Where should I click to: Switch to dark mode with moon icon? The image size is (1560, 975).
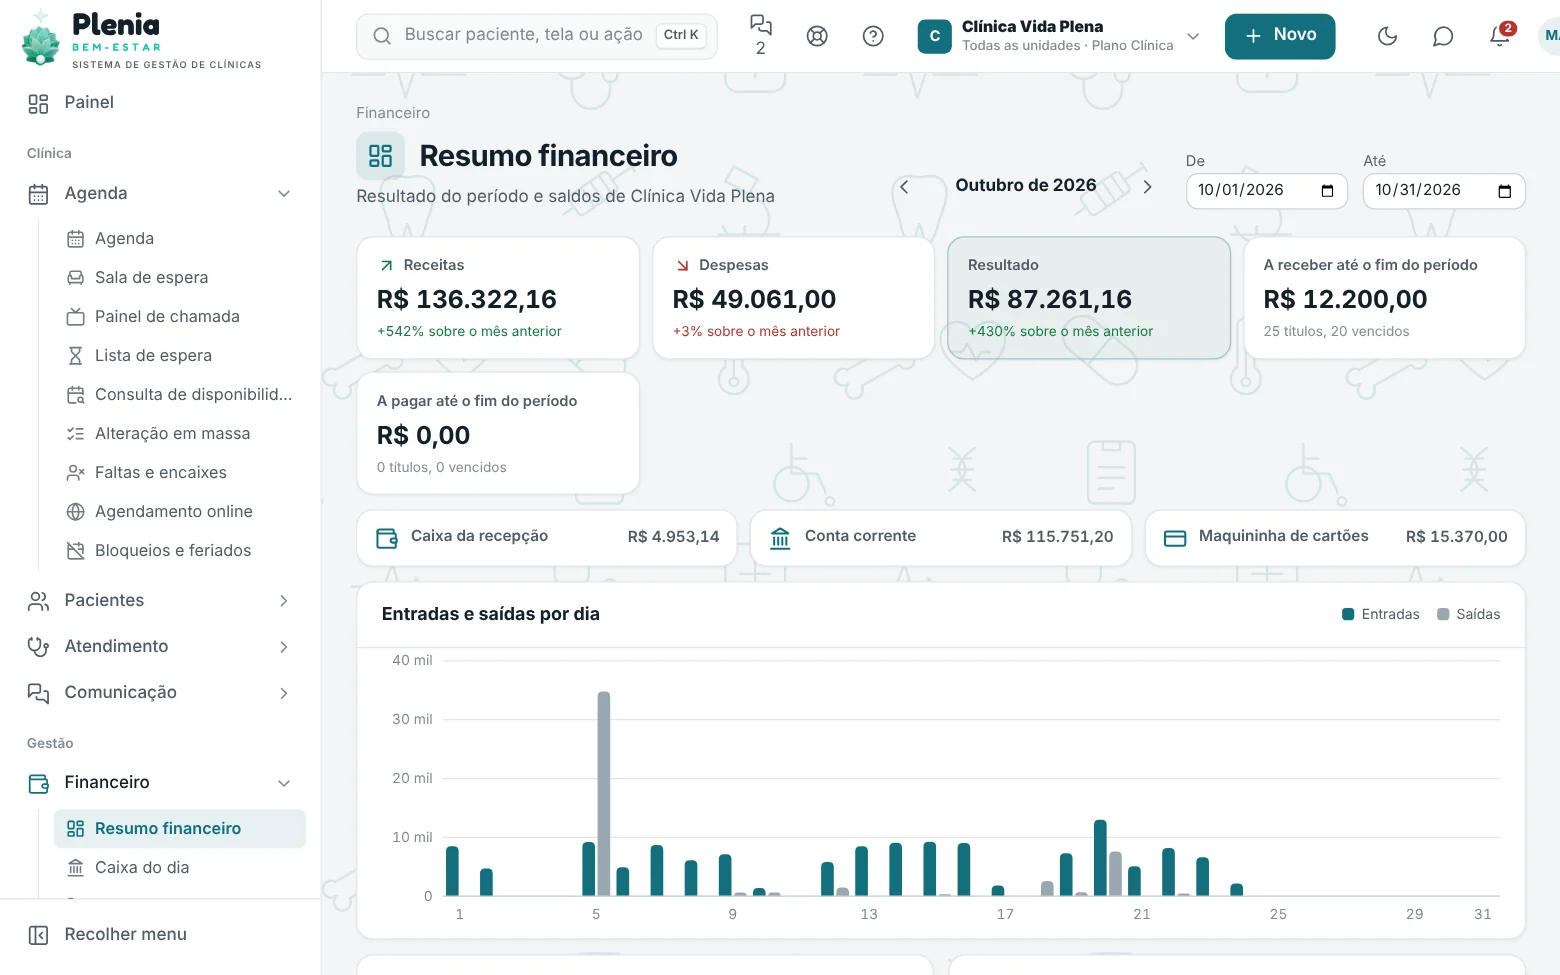pyautogui.click(x=1387, y=36)
